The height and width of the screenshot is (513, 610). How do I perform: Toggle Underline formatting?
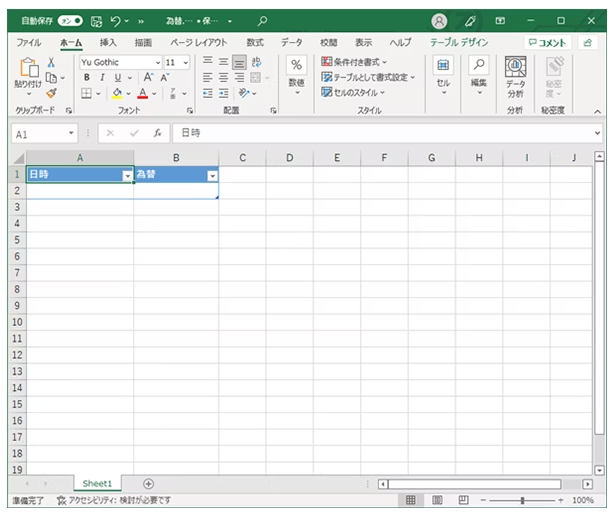pos(117,78)
